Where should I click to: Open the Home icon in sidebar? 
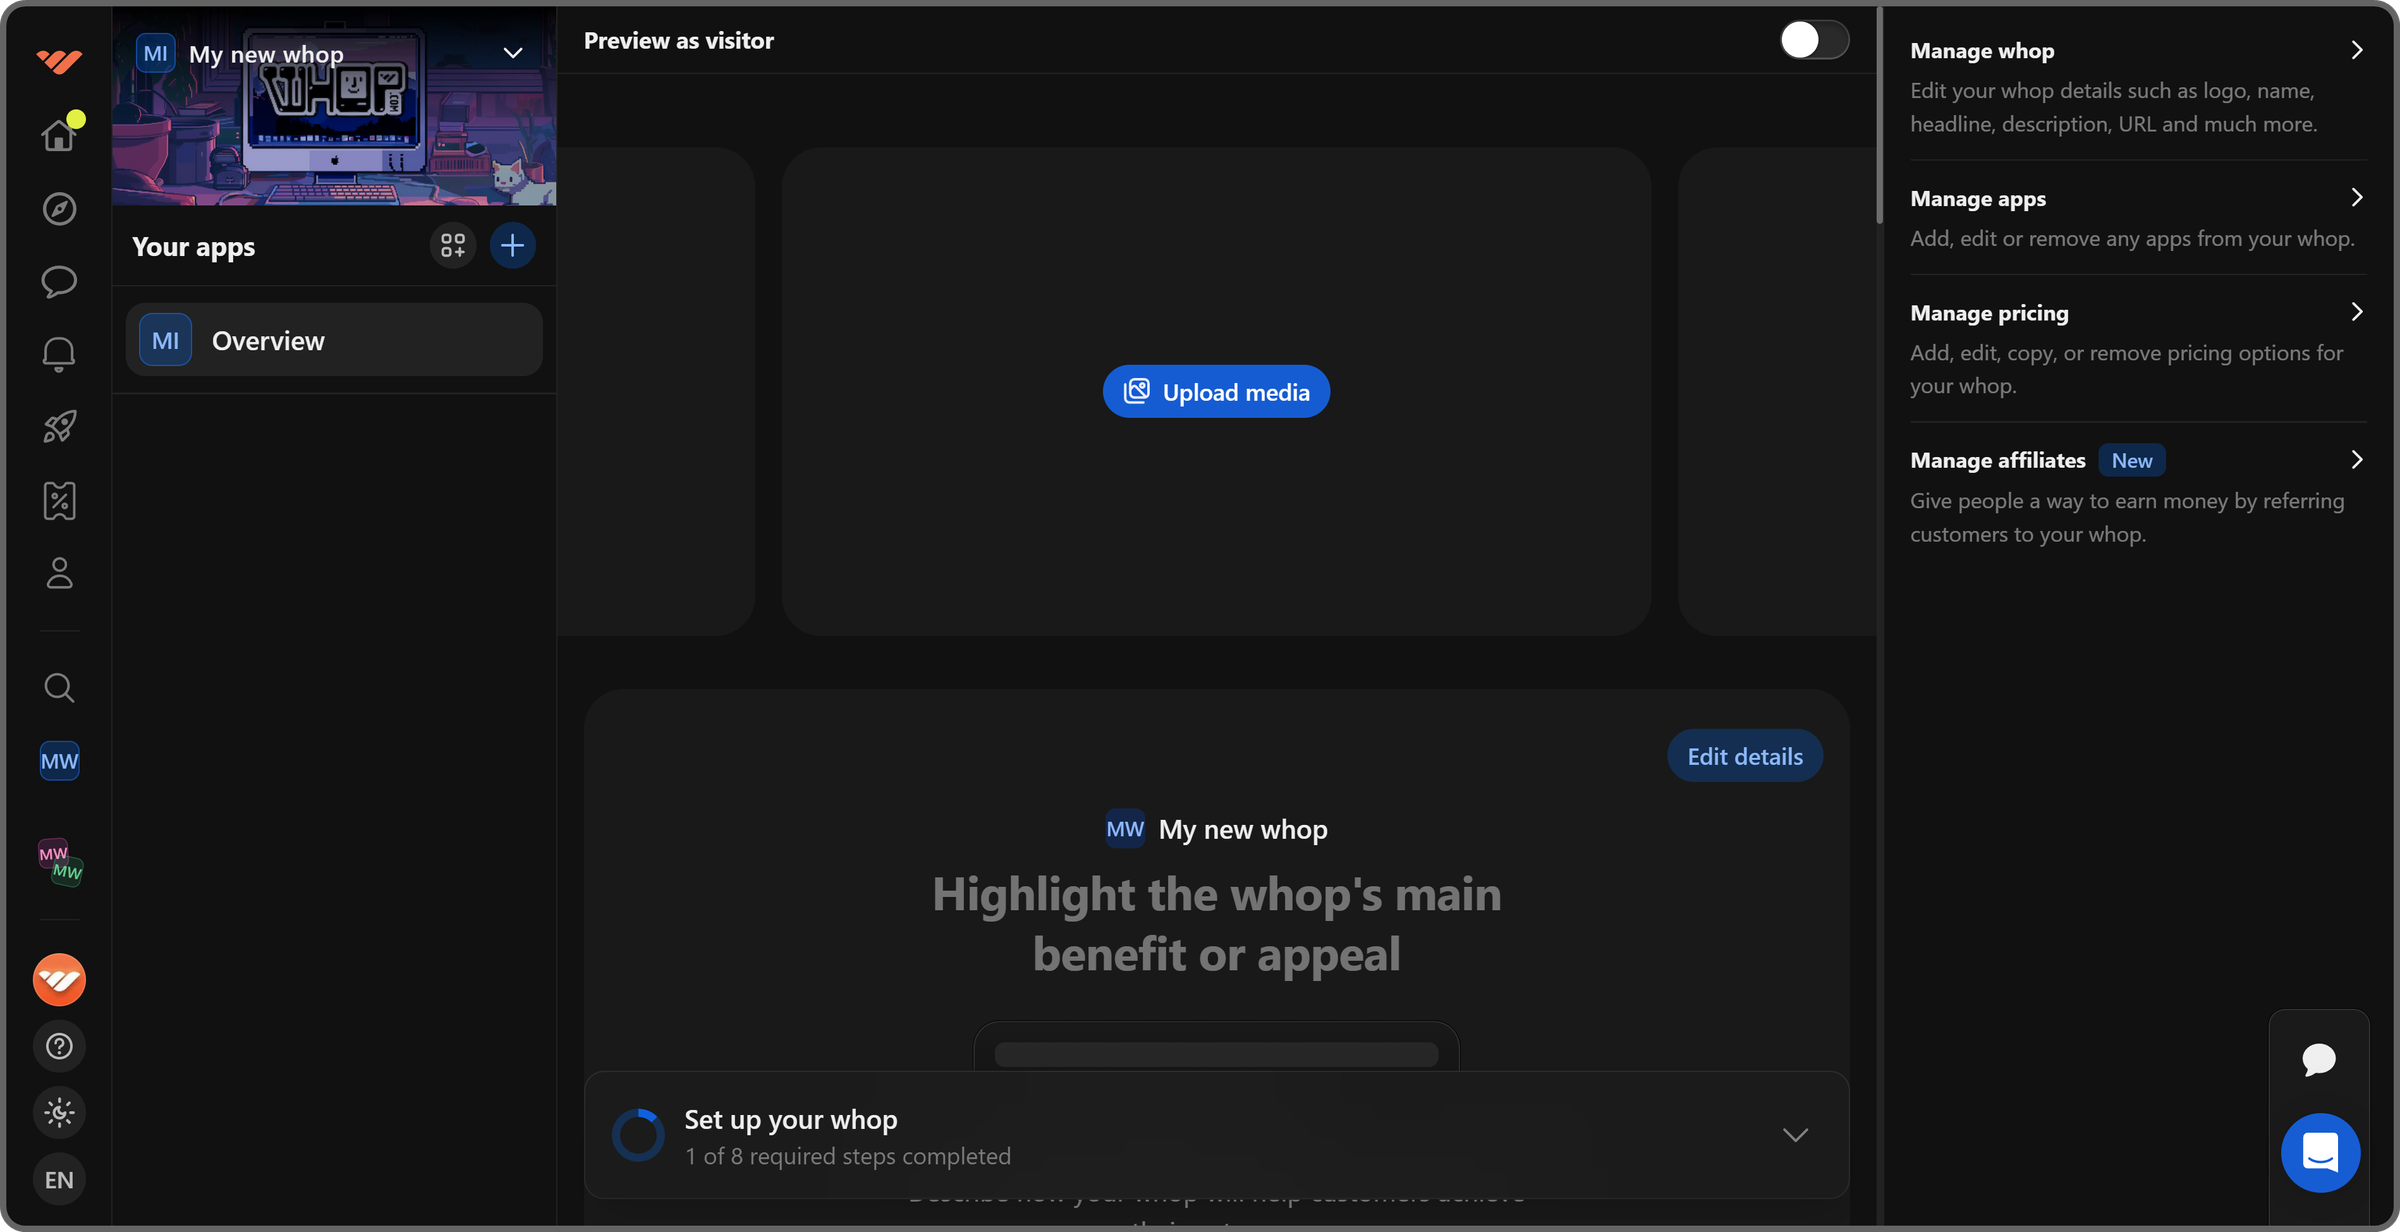[x=59, y=135]
